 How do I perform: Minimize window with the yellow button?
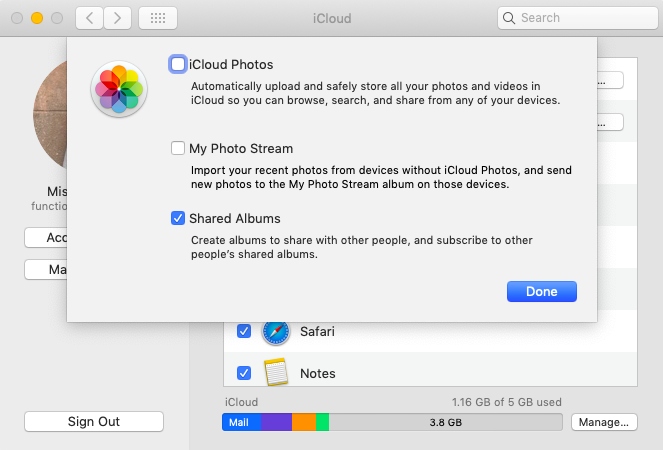click(x=37, y=18)
